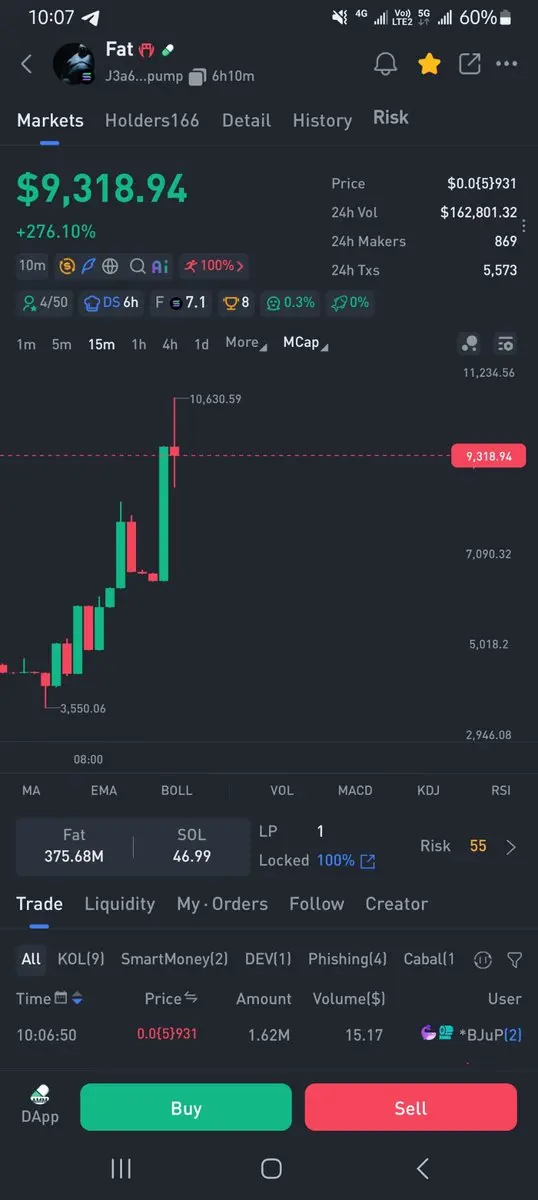Select the Liquidity tab
538x1200 pixels.
120,904
